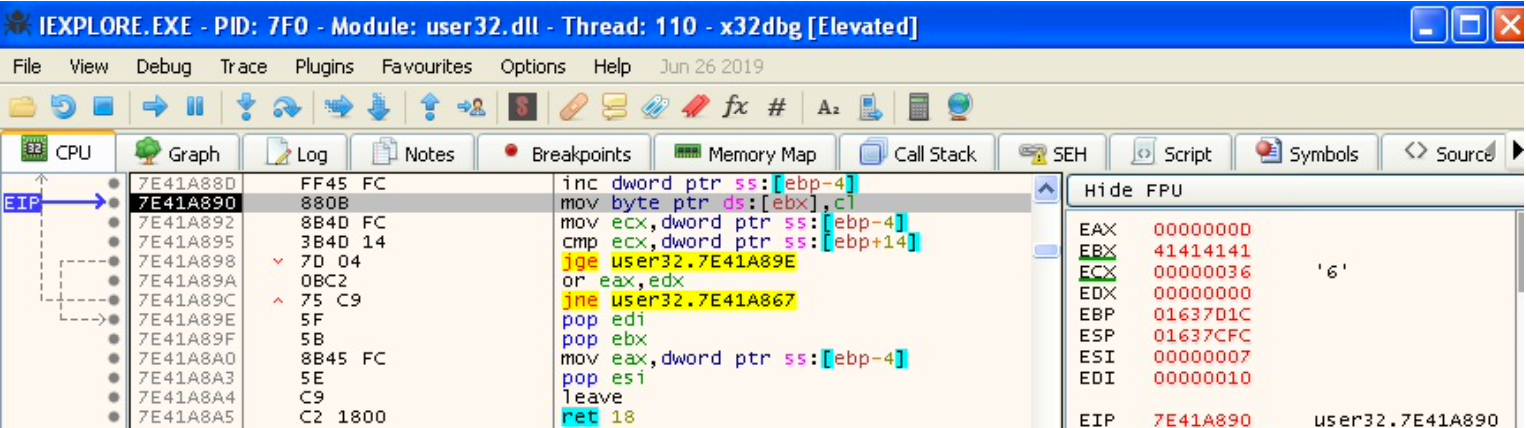Image resolution: width=1526 pixels, height=428 pixels.
Task: Open String references with the A icon
Action: click(828, 106)
